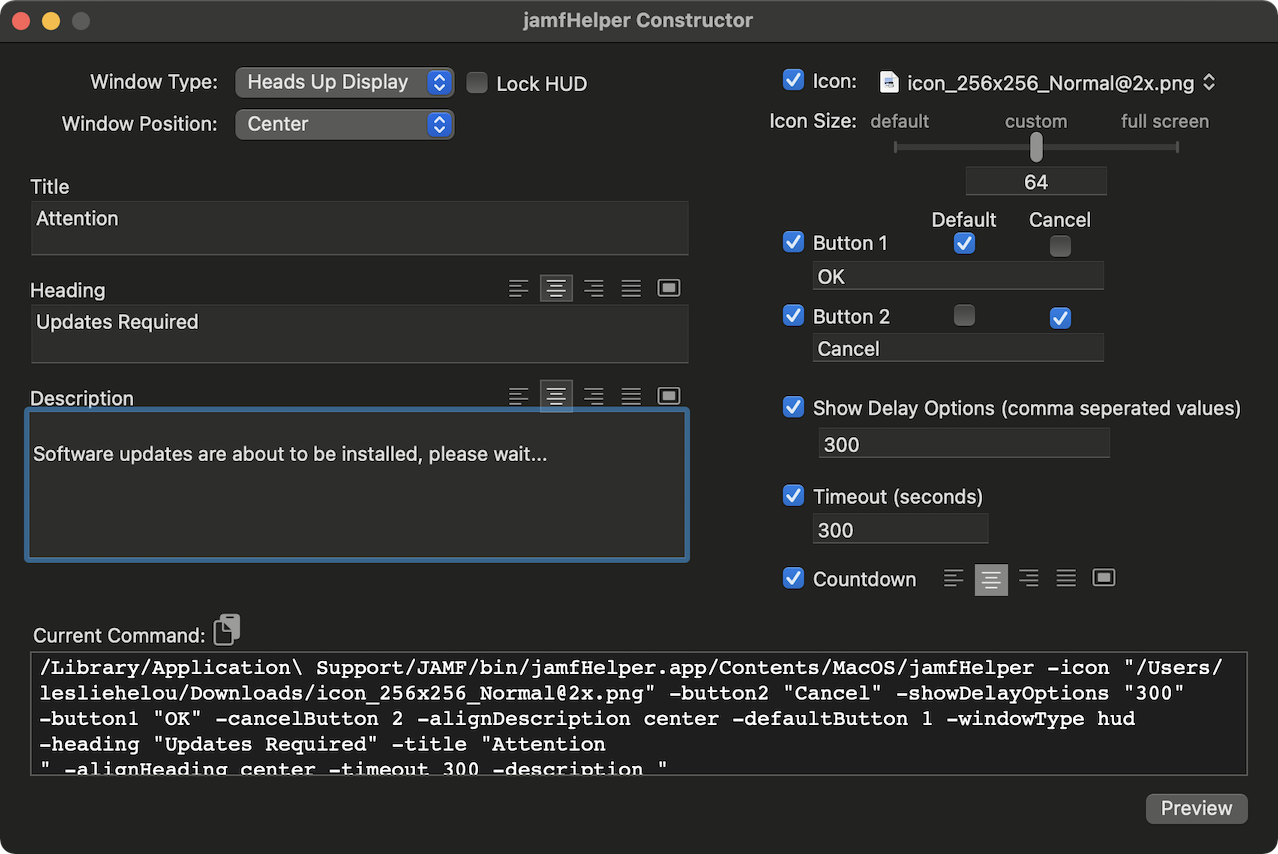The width and height of the screenshot is (1278, 854).
Task: Edit the Button 1 label field OK
Action: pyautogui.click(x=958, y=276)
